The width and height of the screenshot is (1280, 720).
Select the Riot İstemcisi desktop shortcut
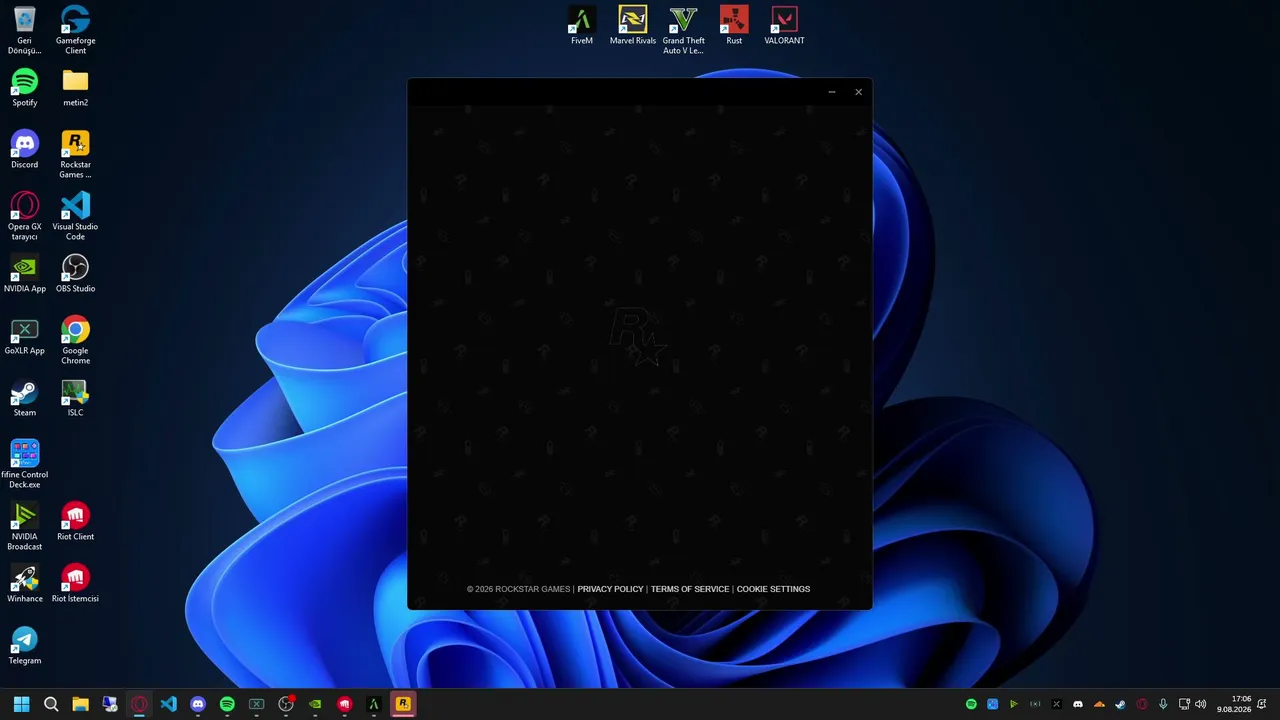point(75,584)
